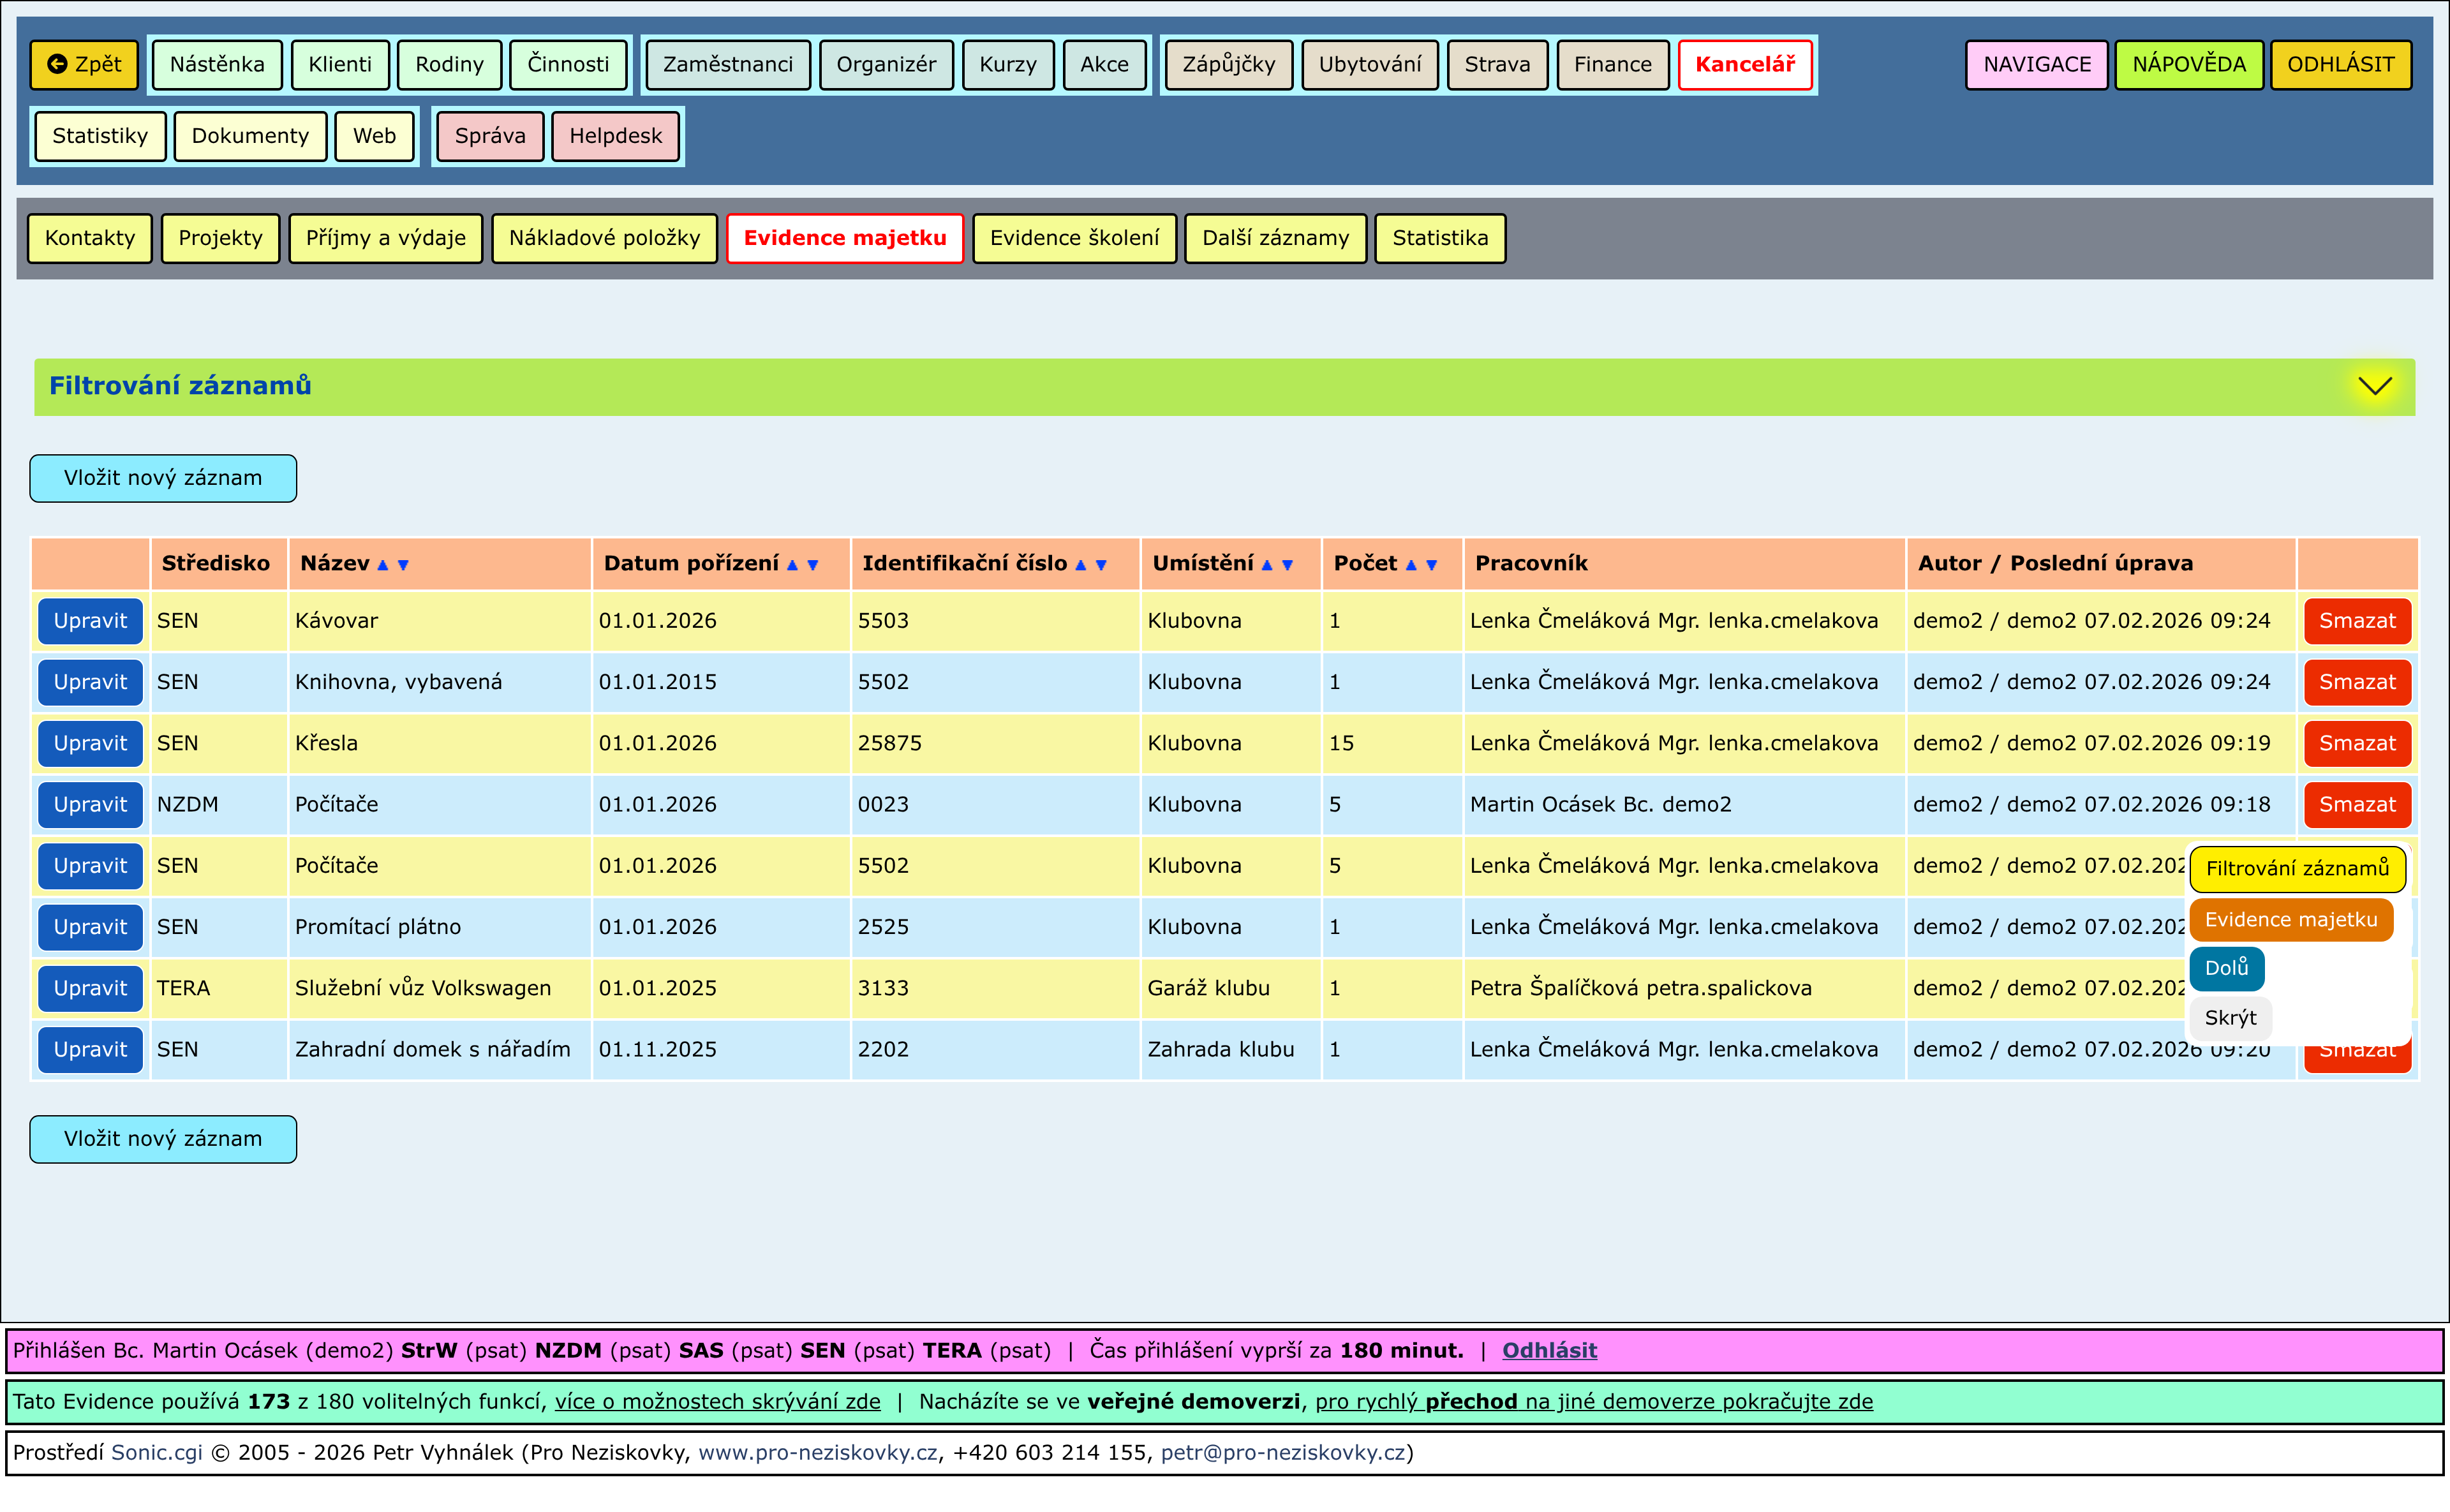Sort Počet column descending with down arrow
The image size is (2450, 1512).
coord(1432,565)
